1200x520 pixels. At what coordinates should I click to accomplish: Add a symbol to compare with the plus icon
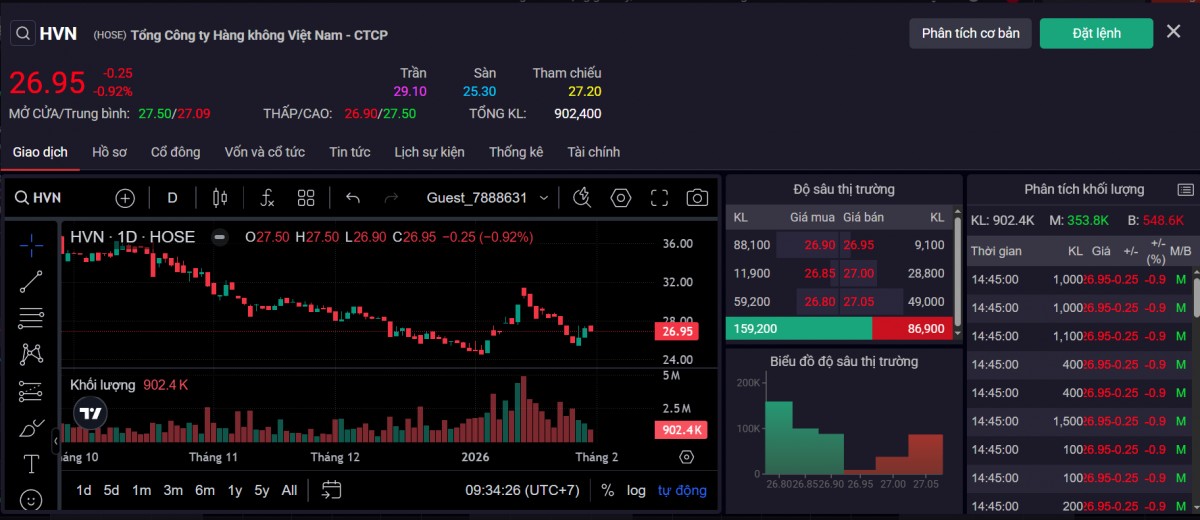[x=125, y=198]
